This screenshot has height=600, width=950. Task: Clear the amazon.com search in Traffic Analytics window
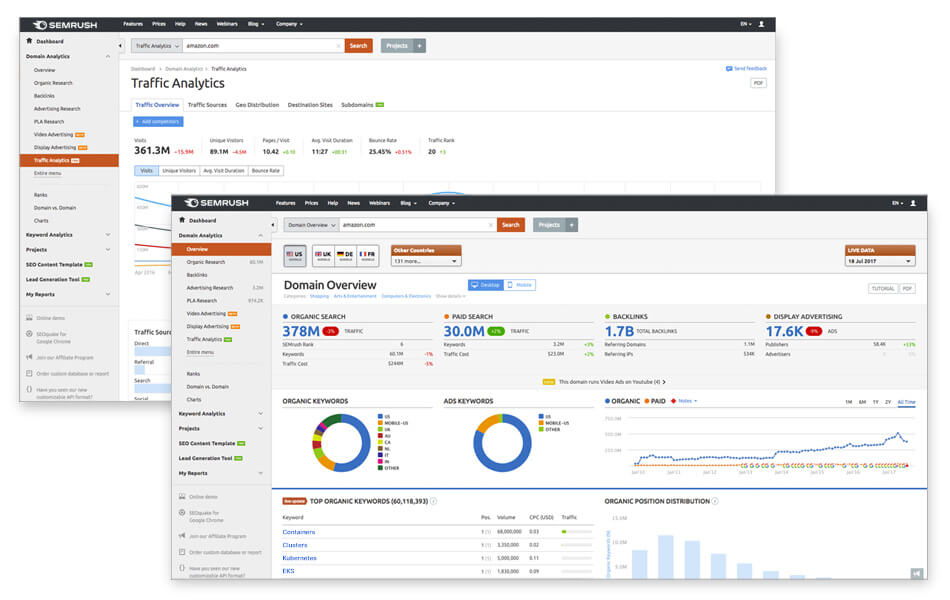[x=338, y=46]
